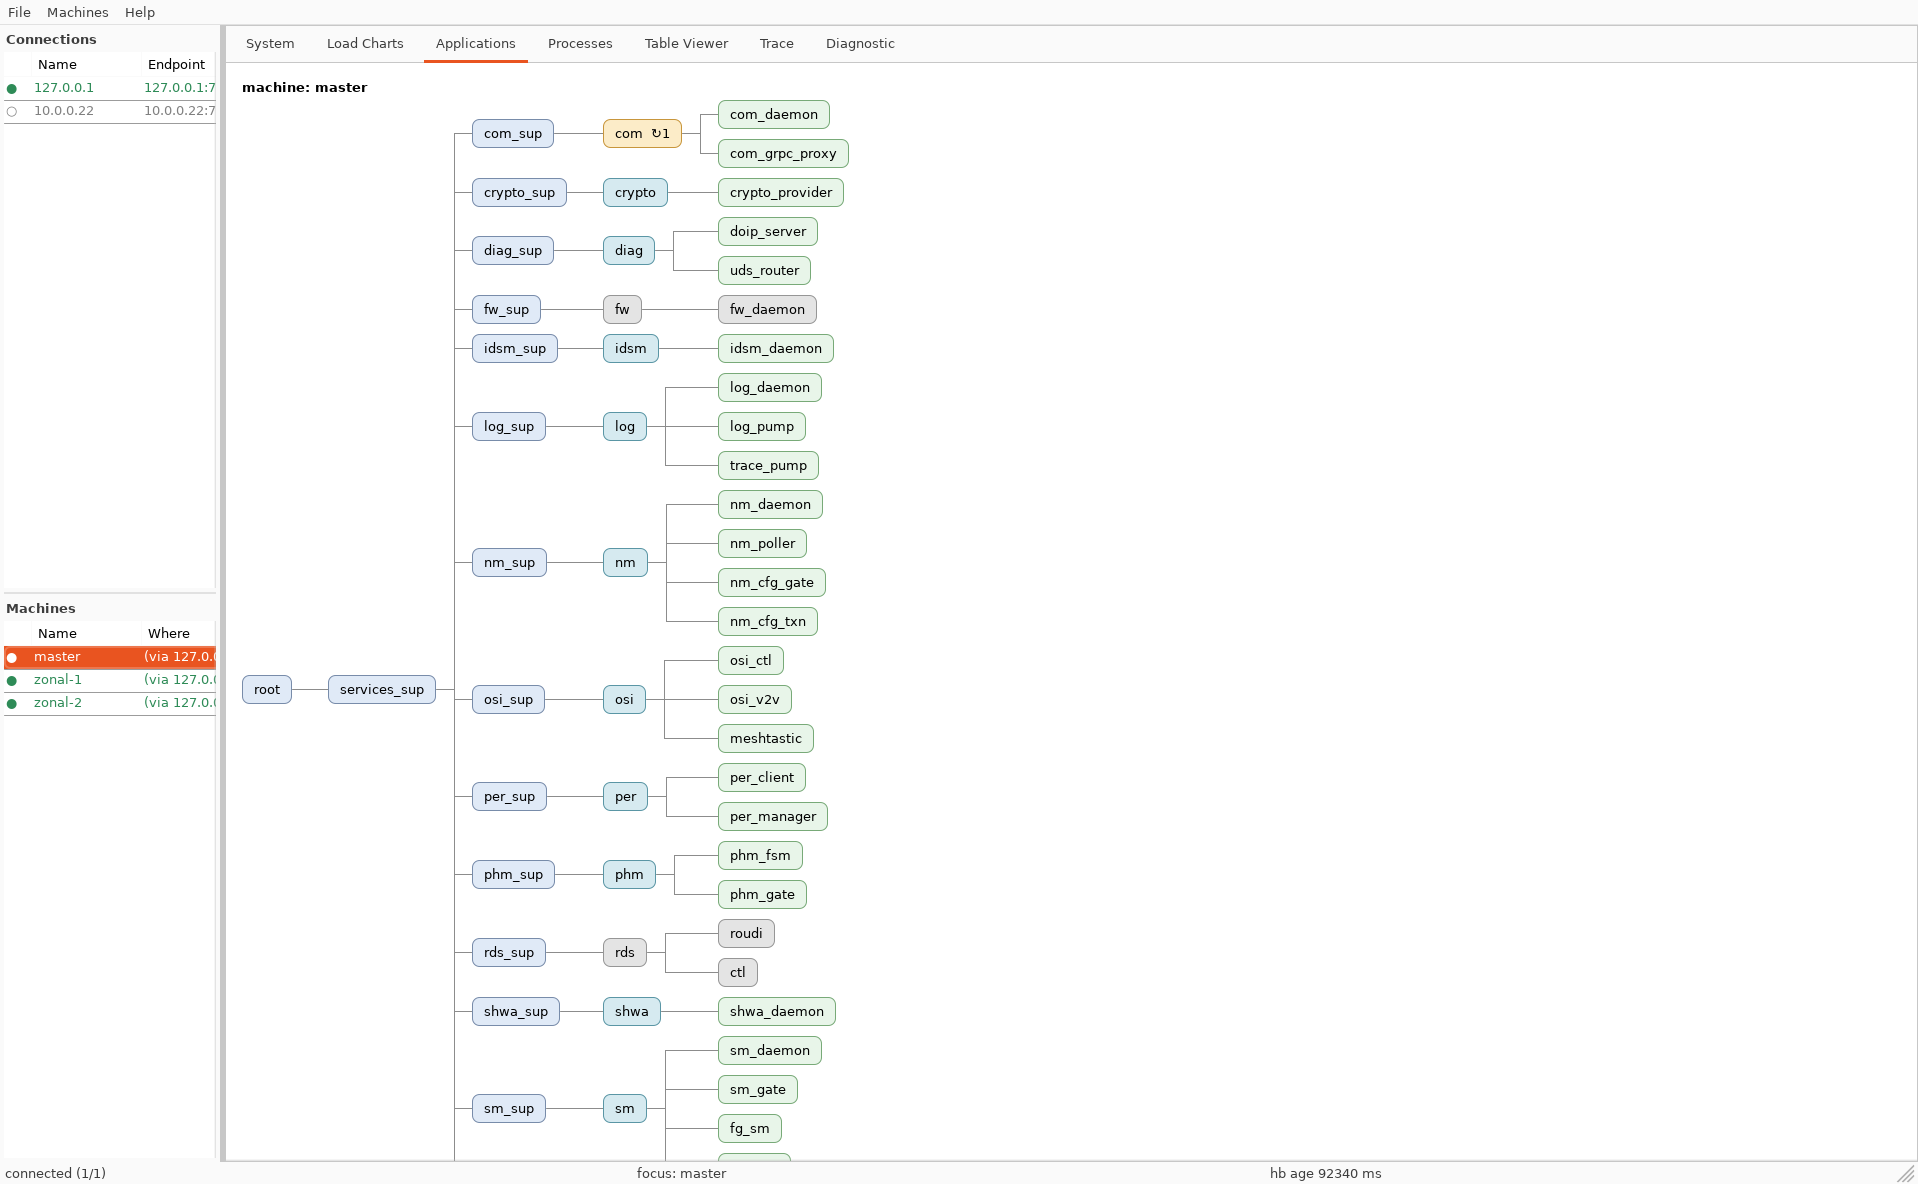
Task: Open the Help menu
Action: pyautogui.click(x=140, y=12)
